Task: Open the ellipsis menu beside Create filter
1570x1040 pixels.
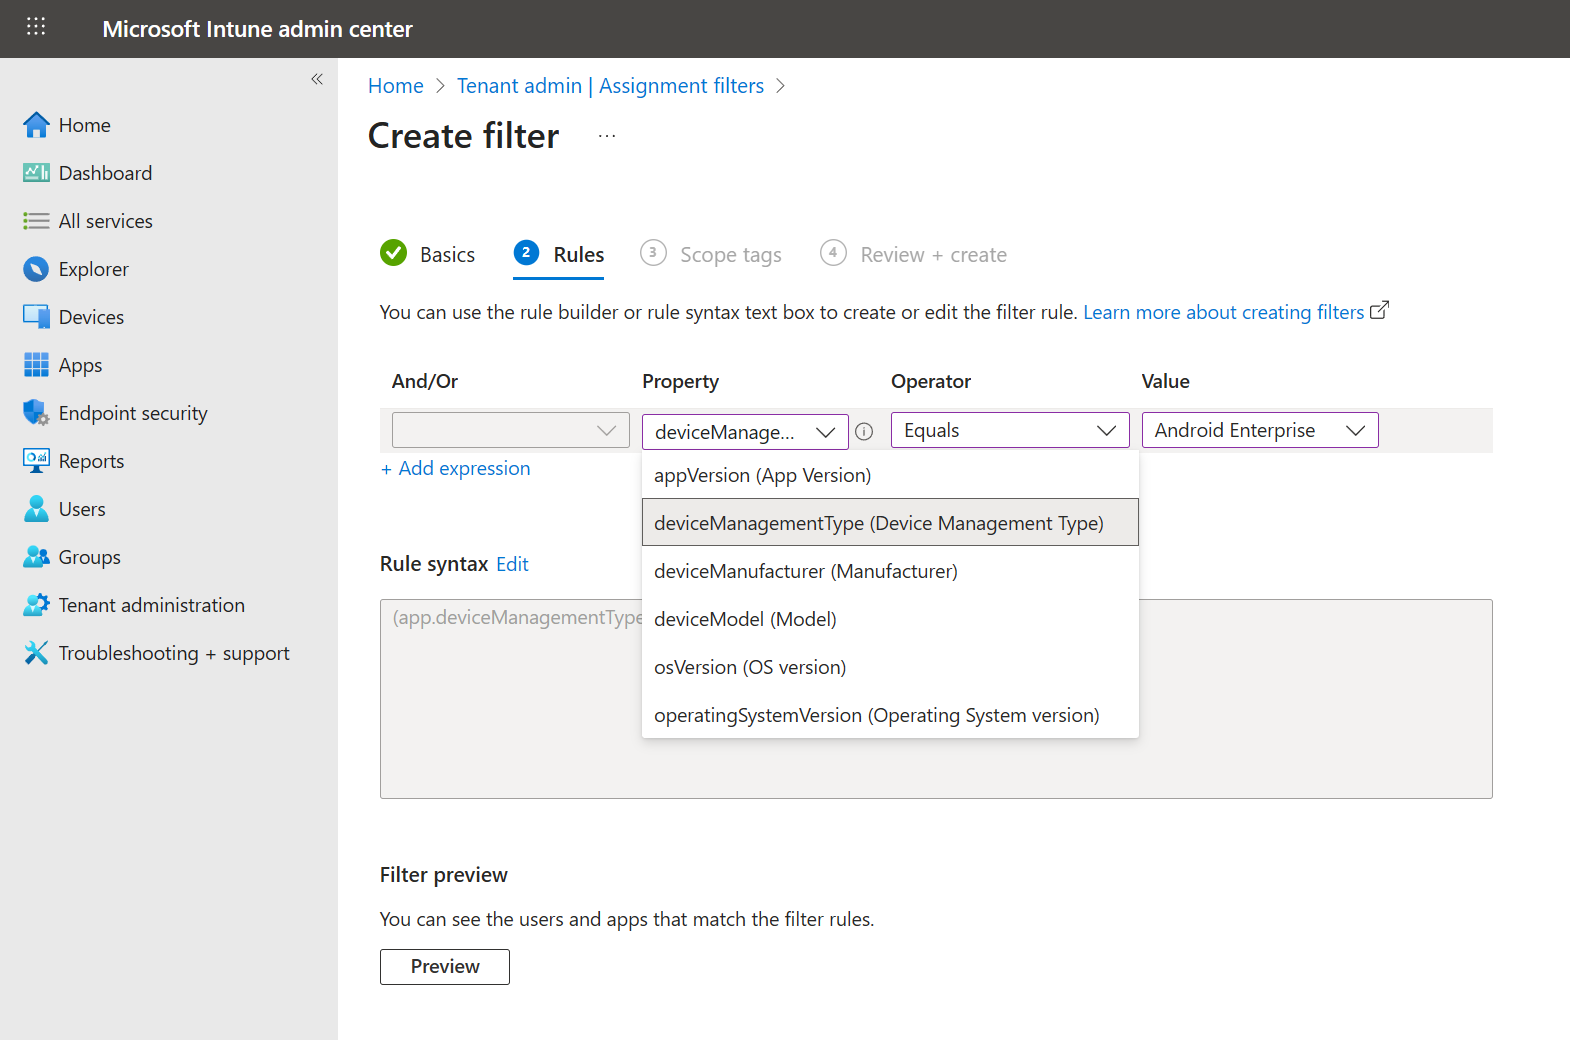Action: point(607,136)
